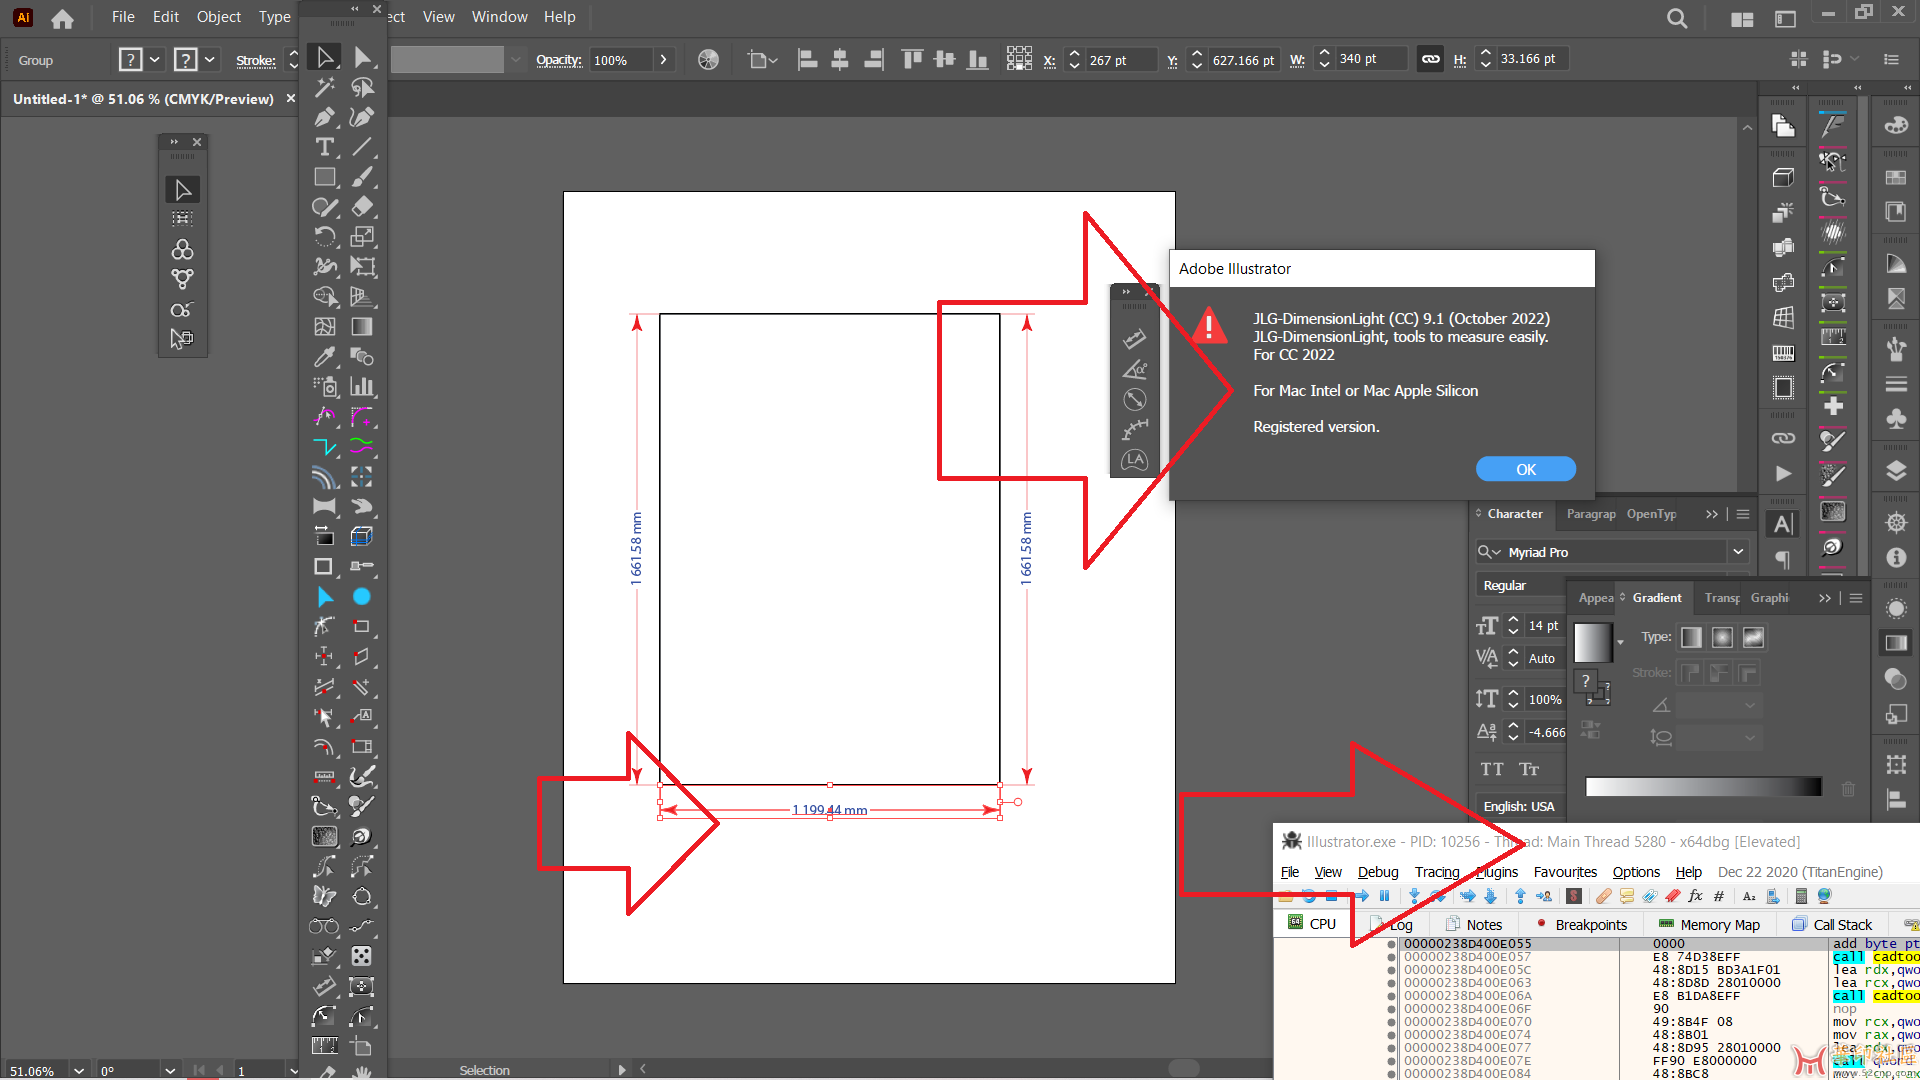Choose linear gradient type
This screenshot has width=1920, height=1080.
click(1691, 637)
